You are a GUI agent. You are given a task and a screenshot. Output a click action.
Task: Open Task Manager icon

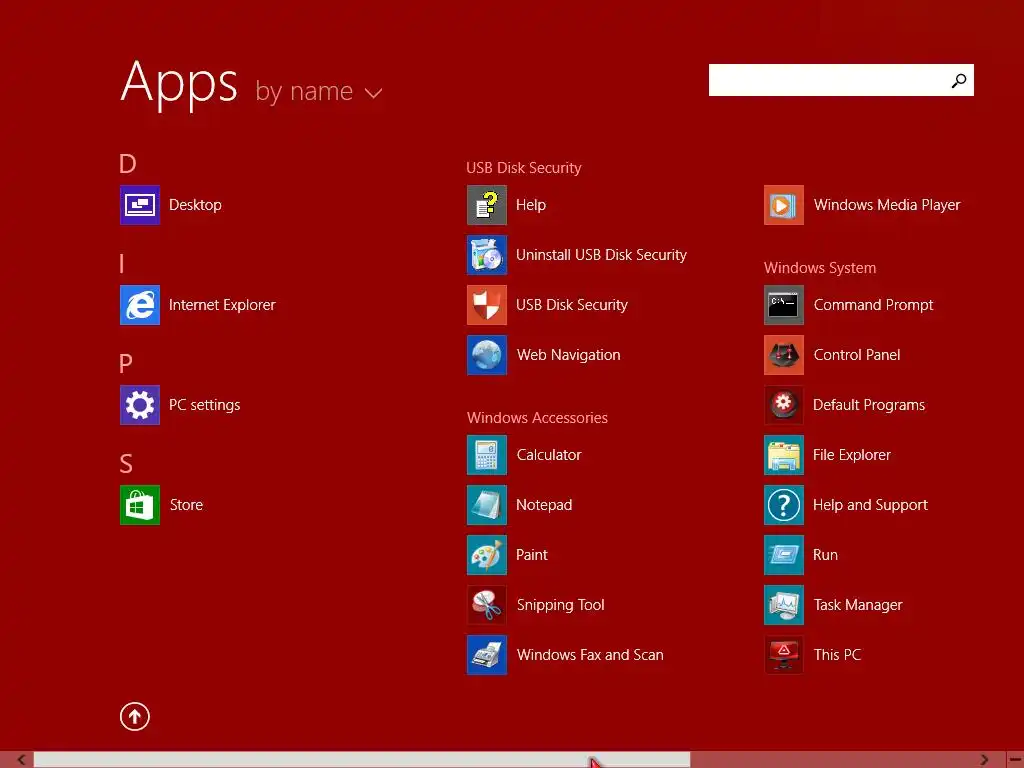784,605
